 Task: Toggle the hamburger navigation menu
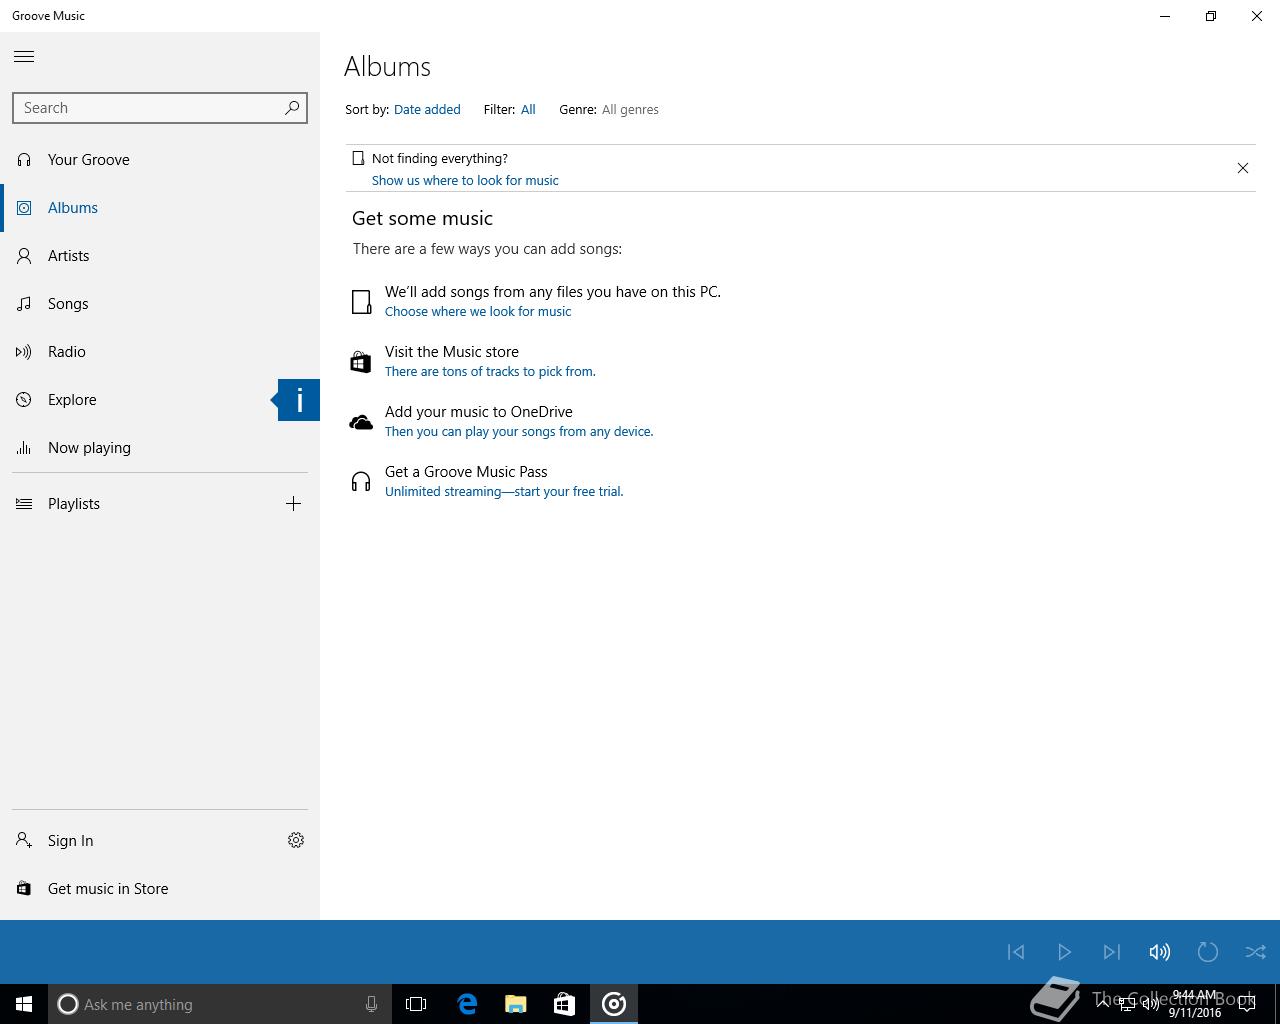[x=24, y=57]
